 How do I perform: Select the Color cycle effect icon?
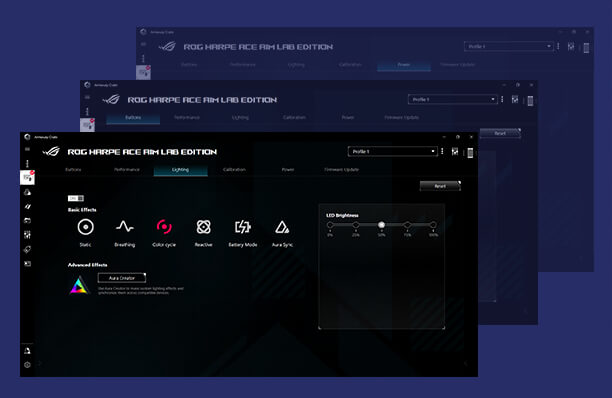[x=164, y=227]
